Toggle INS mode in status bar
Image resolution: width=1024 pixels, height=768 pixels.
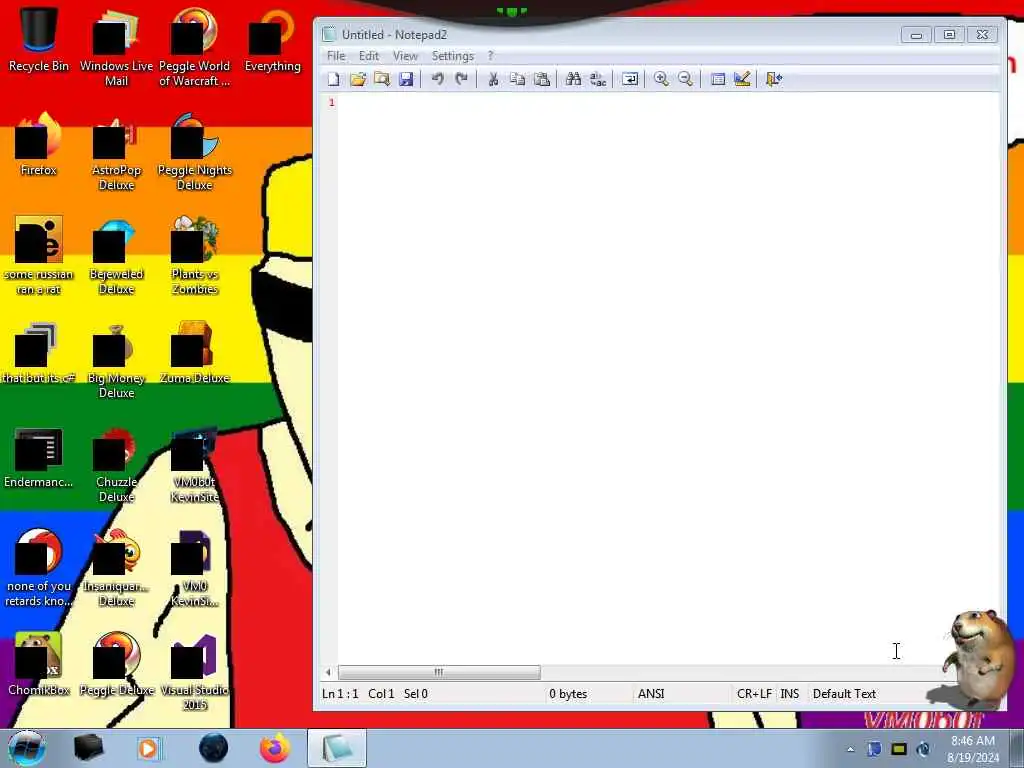coord(790,694)
